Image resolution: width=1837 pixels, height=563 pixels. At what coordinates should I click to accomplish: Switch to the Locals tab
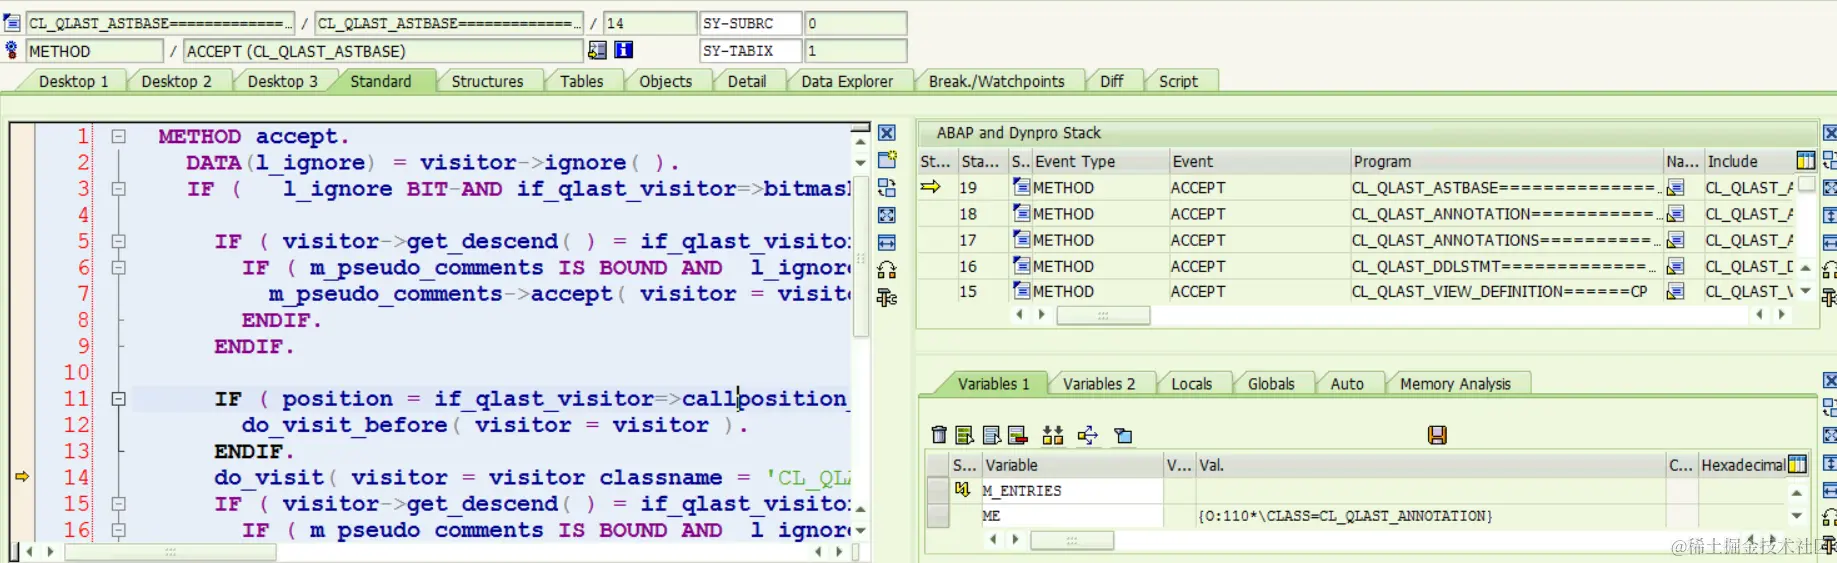pyautogui.click(x=1191, y=383)
